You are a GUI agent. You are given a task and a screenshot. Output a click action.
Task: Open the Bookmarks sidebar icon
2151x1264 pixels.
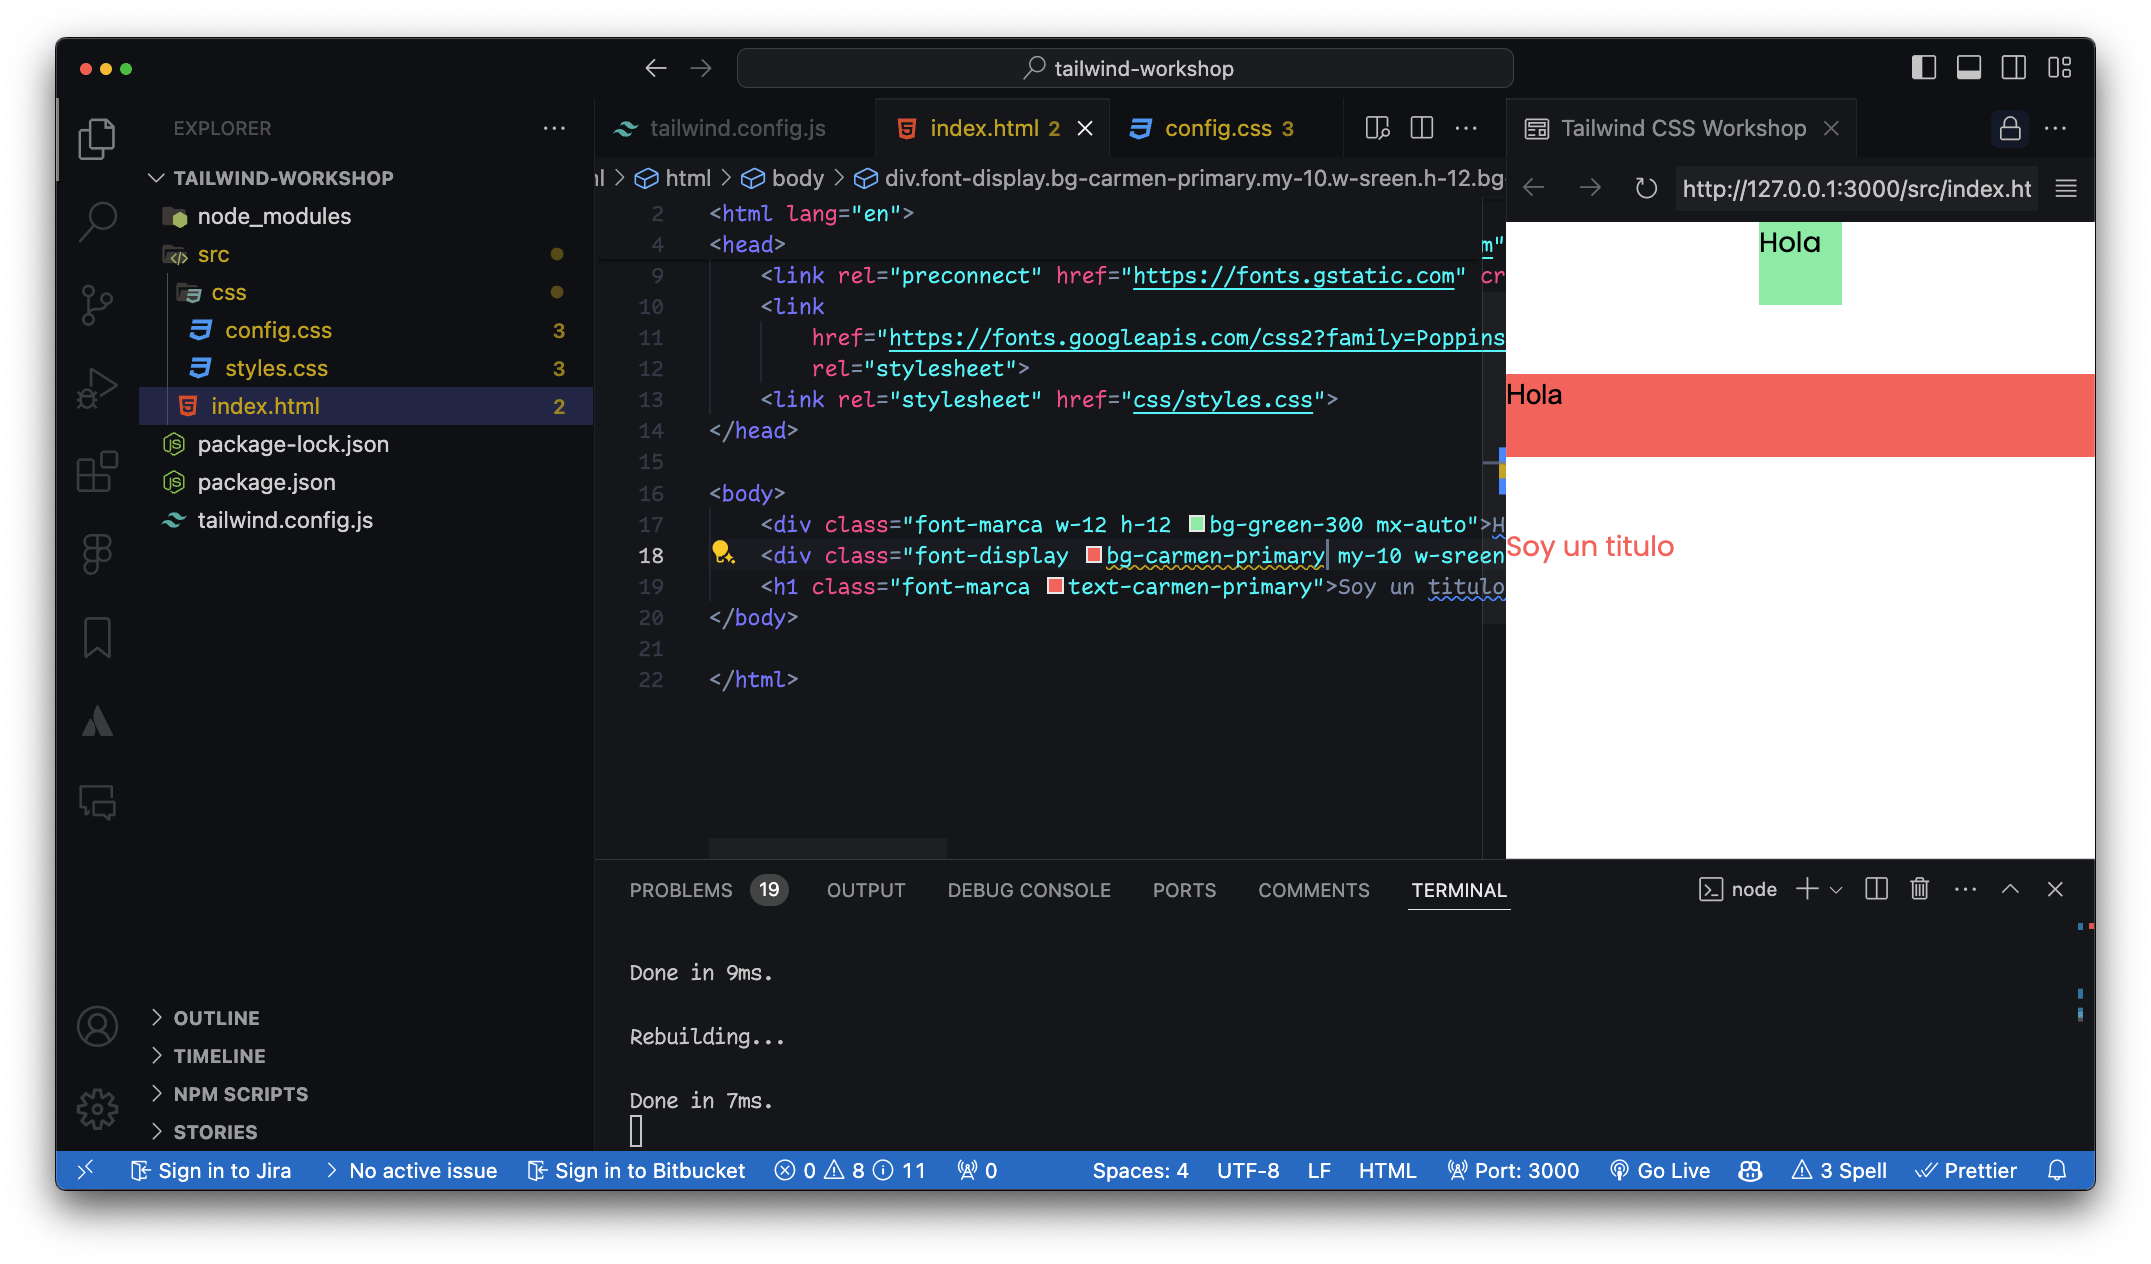coord(97,637)
